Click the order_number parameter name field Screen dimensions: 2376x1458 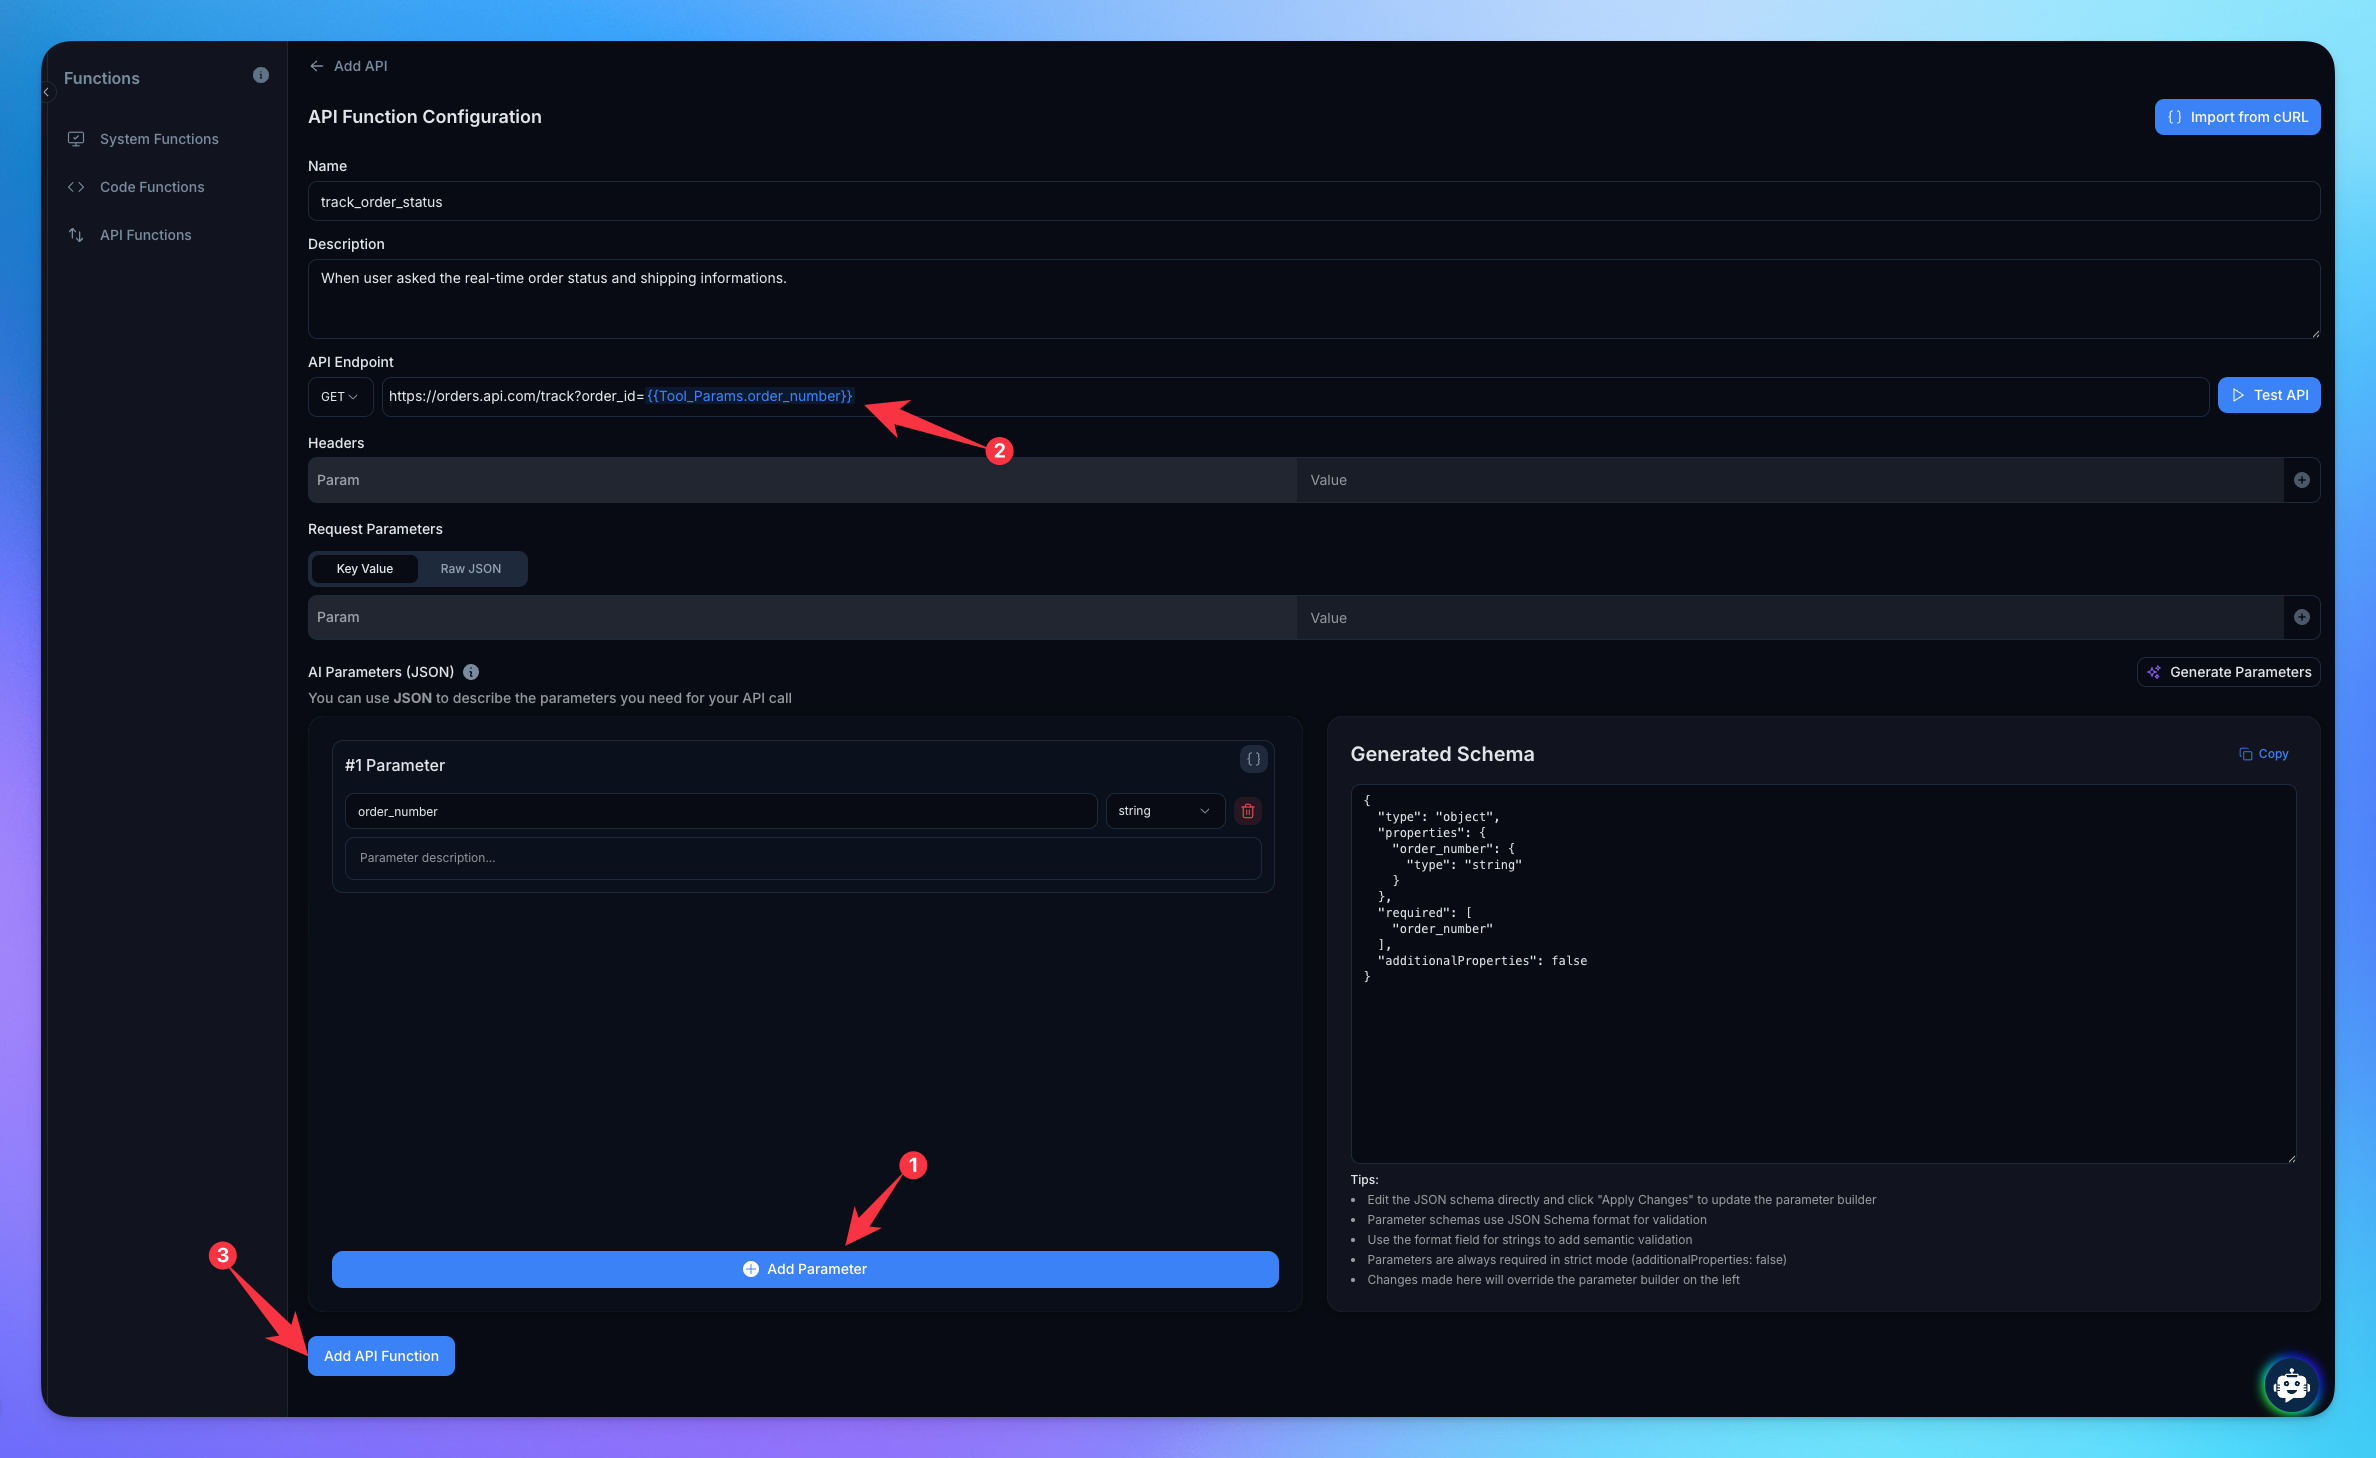pos(721,811)
